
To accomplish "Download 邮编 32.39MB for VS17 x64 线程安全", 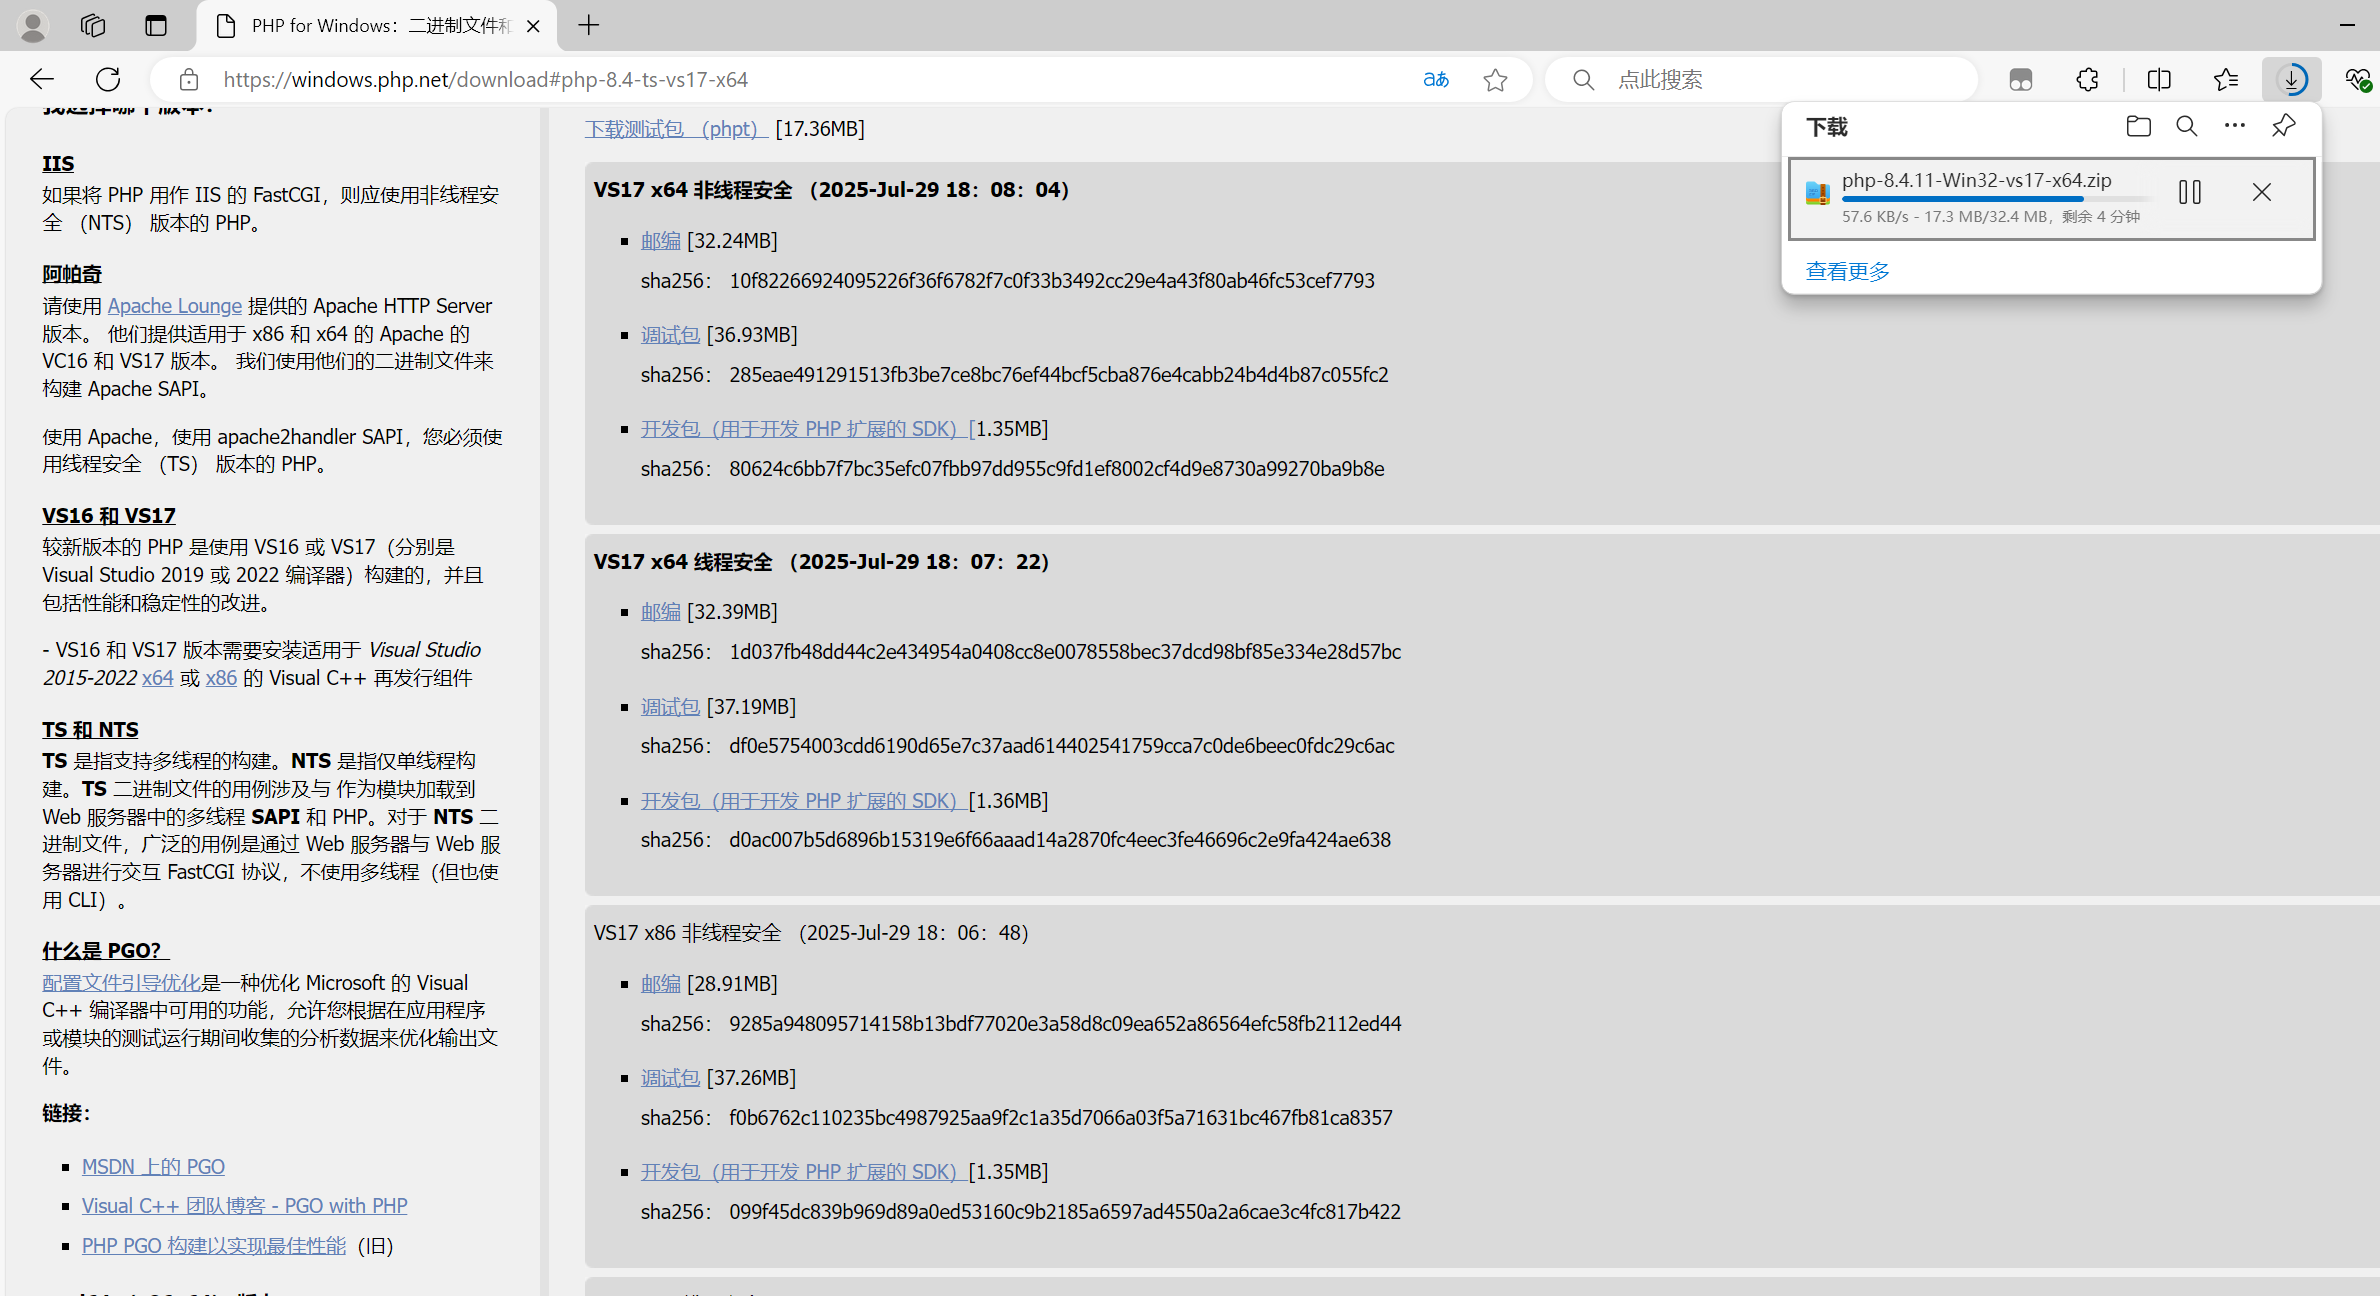I will pyautogui.click(x=660, y=612).
